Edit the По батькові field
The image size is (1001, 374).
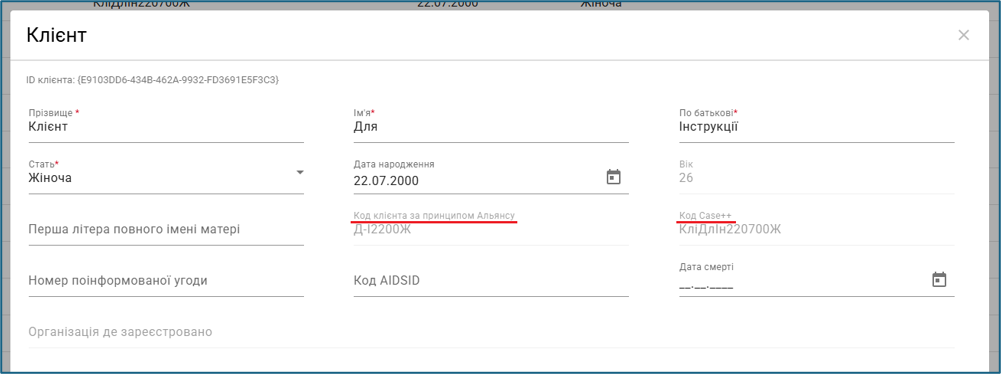coord(817,126)
